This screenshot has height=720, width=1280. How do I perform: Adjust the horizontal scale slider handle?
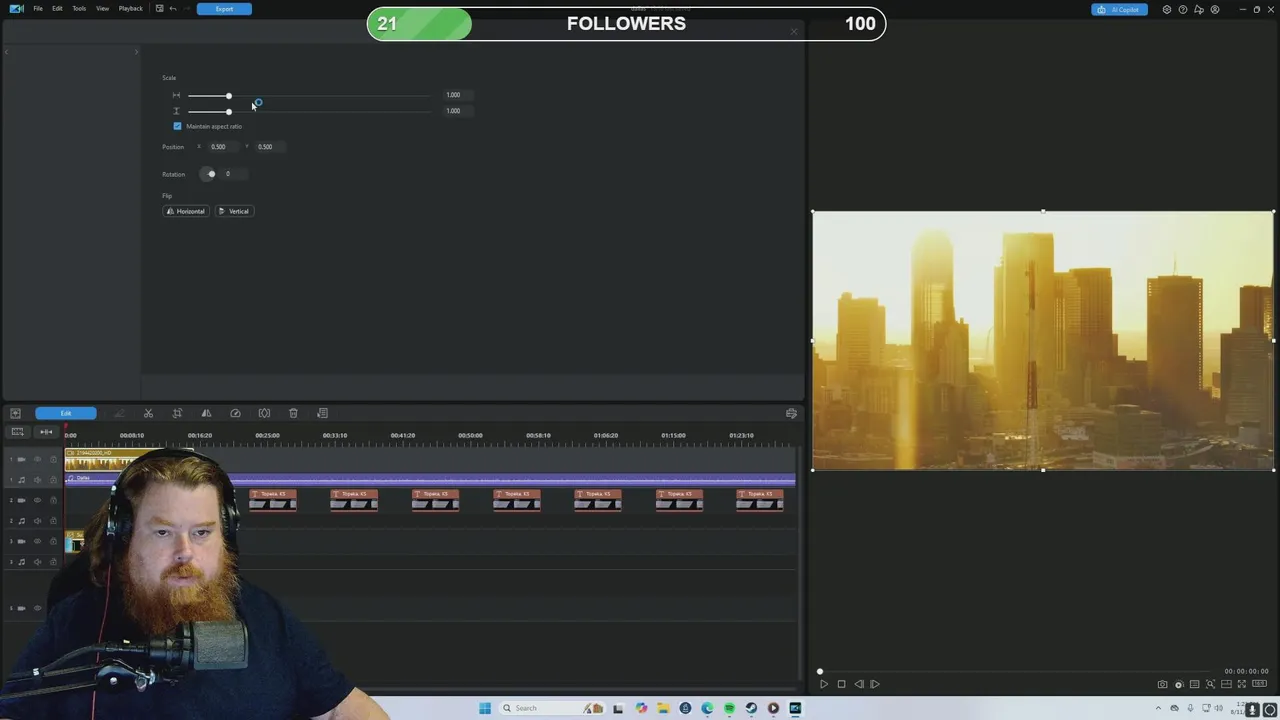point(228,96)
